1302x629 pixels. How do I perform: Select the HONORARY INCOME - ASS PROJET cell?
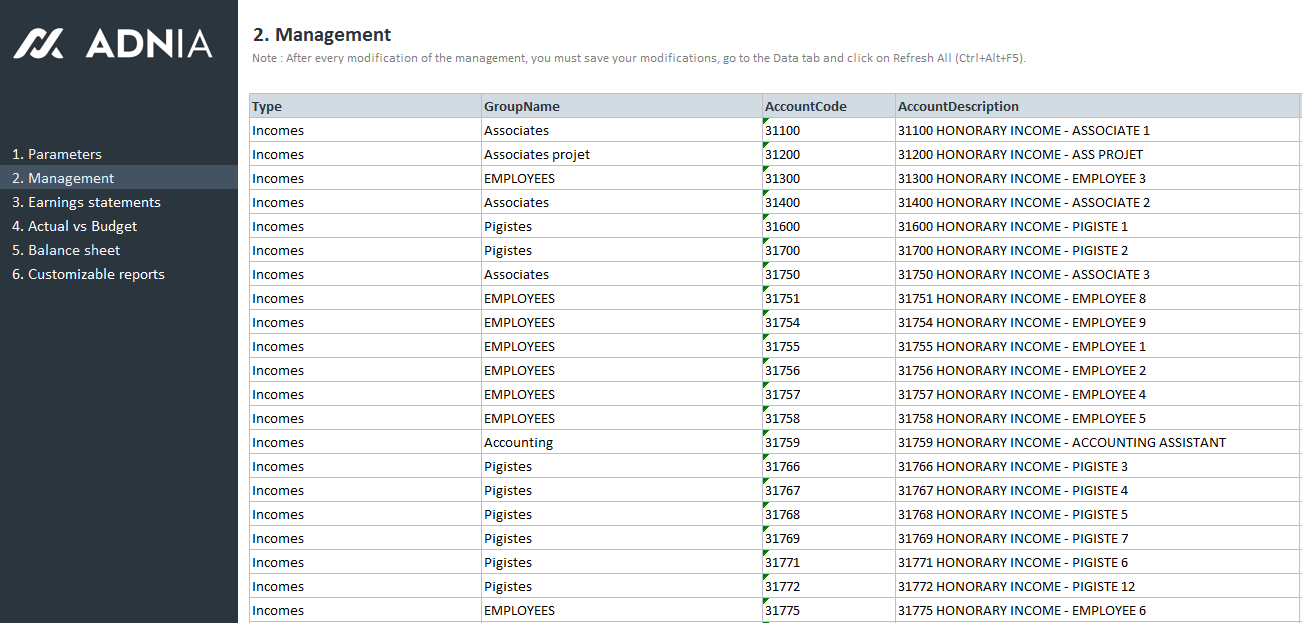[1020, 154]
